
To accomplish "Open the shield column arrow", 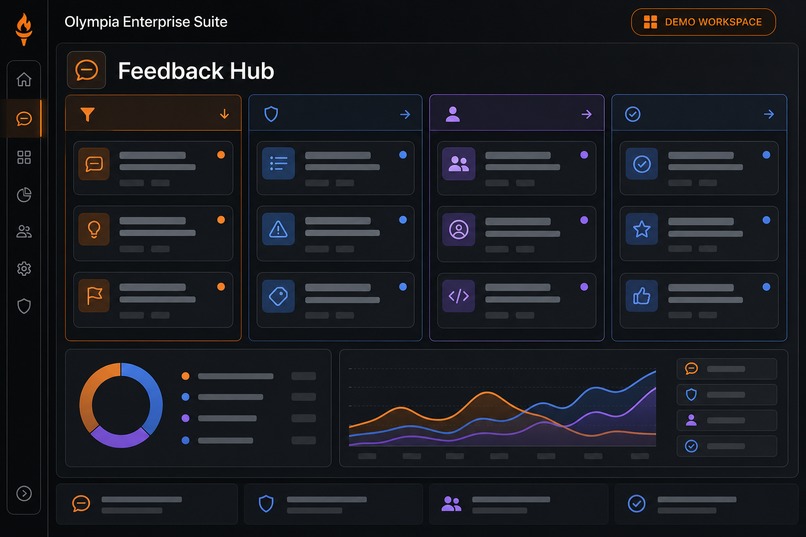I will pyautogui.click(x=405, y=114).
